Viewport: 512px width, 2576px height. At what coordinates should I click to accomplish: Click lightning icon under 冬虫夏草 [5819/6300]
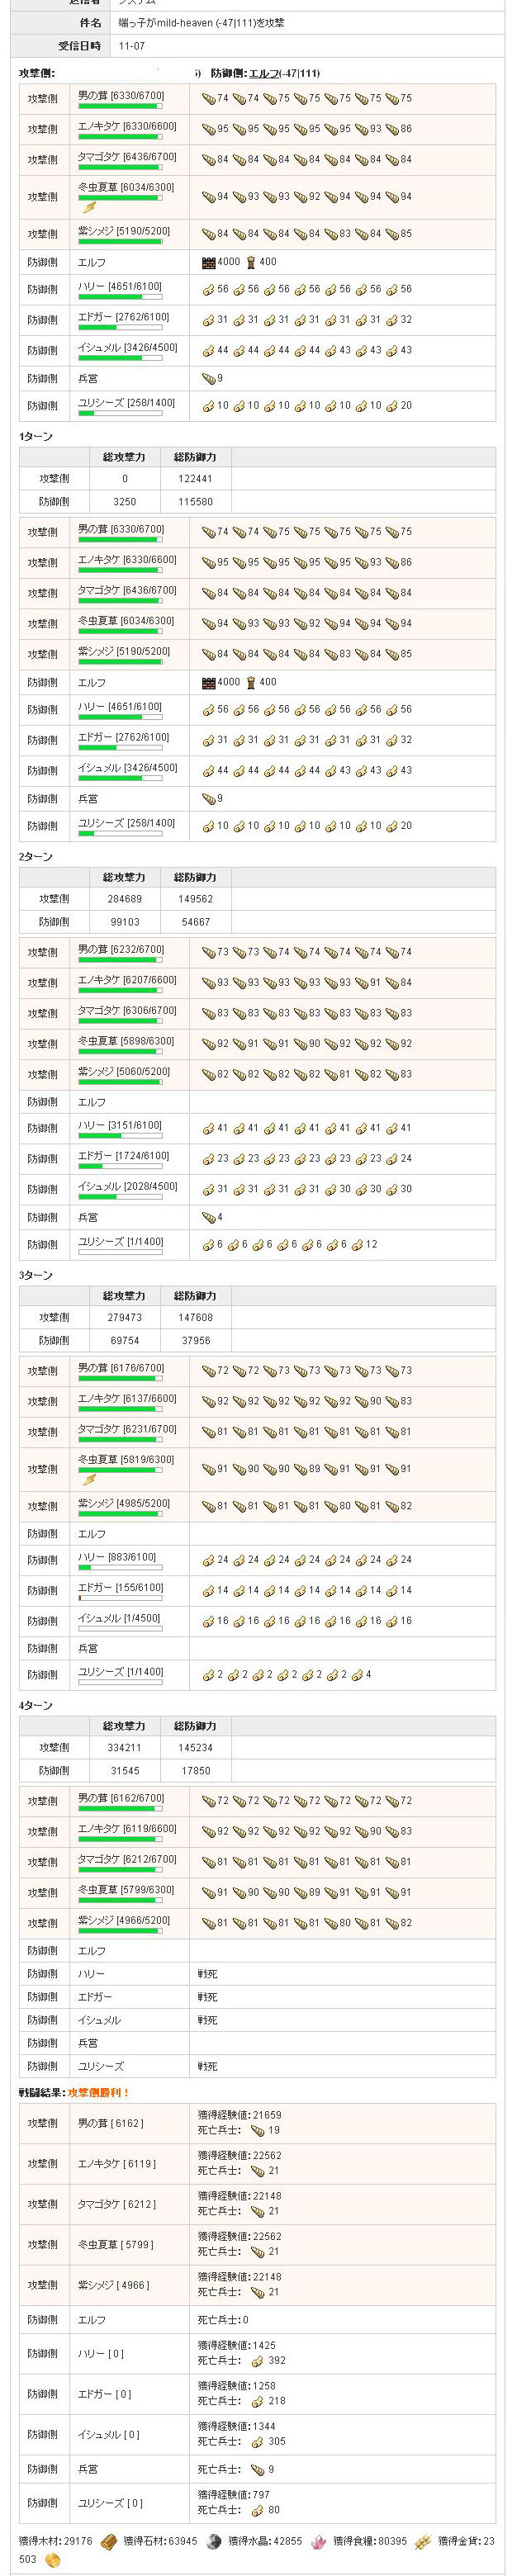89,1479
